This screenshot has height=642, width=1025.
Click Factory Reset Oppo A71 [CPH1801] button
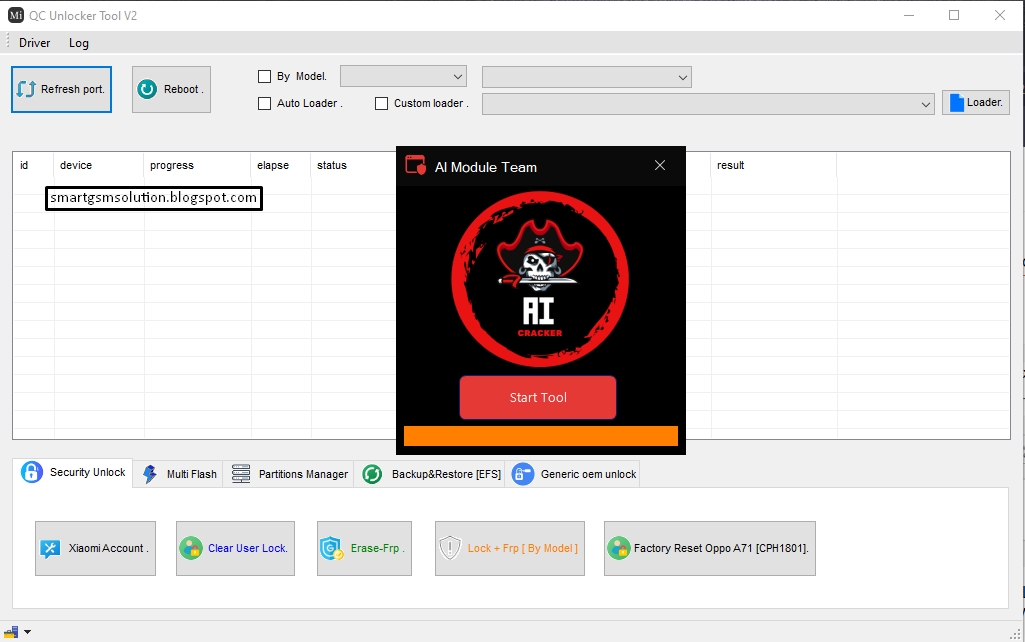pos(710,548)
